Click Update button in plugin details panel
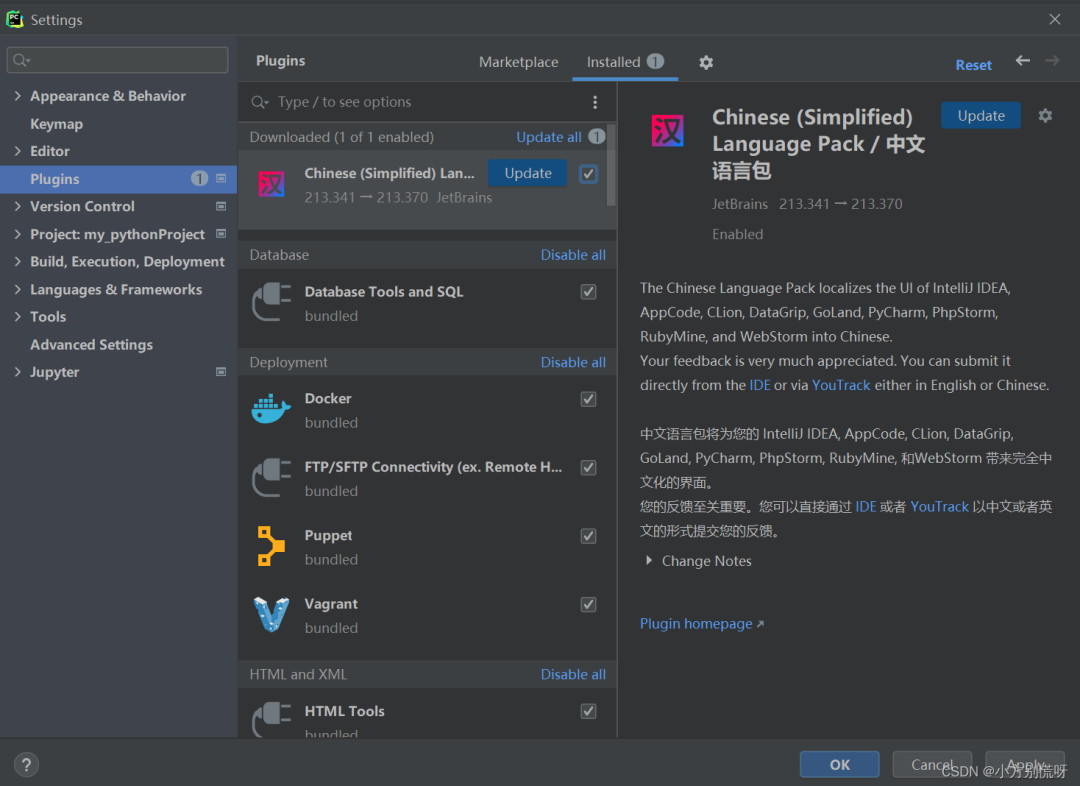The height and width of the screenshot is (786, 1080). [x=981, y=116]
